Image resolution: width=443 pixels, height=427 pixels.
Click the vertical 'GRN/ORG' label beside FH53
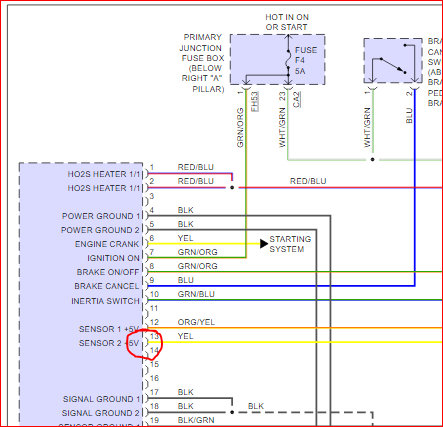[240, 128]
